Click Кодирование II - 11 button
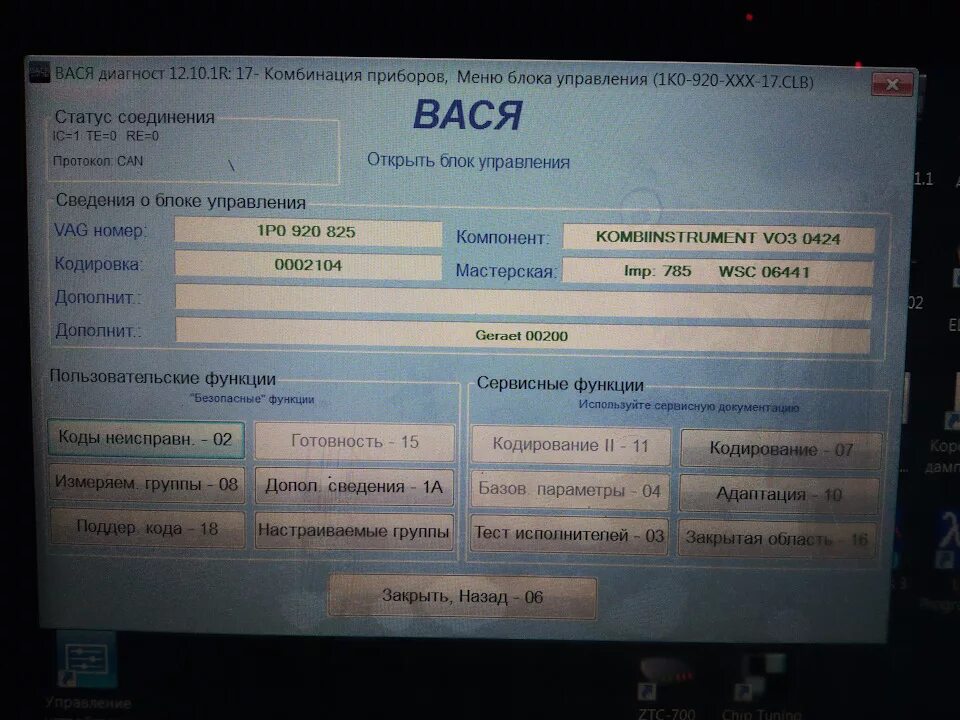 click(571, 445)
